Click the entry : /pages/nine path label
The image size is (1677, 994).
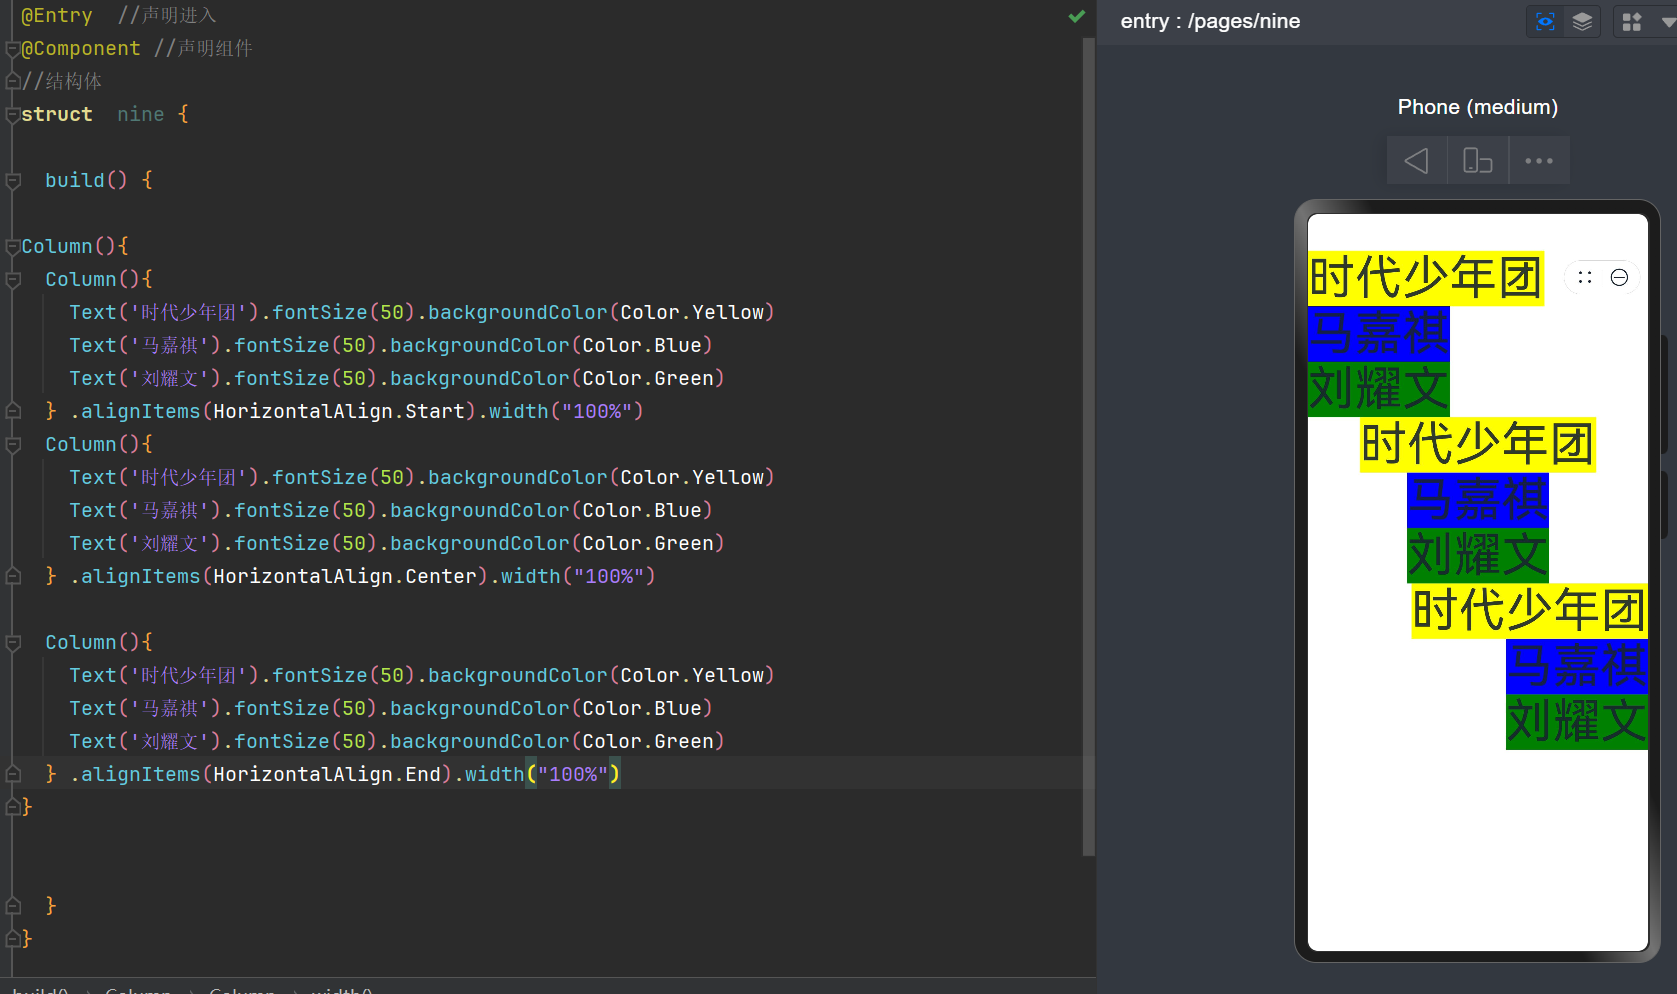(1210, 21)
